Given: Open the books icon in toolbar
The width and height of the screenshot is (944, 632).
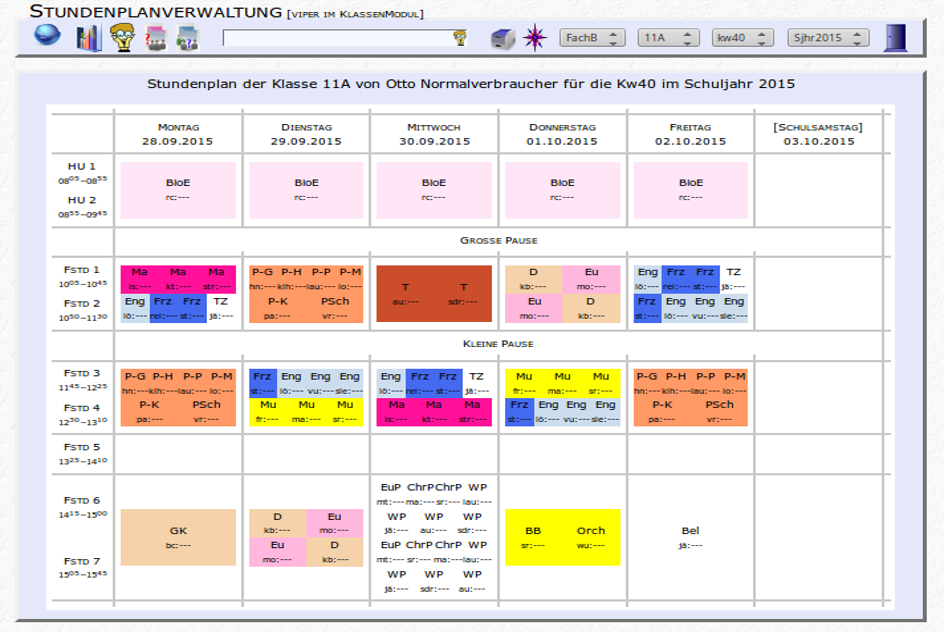Looking at the screenshot, I should point(89,38).
